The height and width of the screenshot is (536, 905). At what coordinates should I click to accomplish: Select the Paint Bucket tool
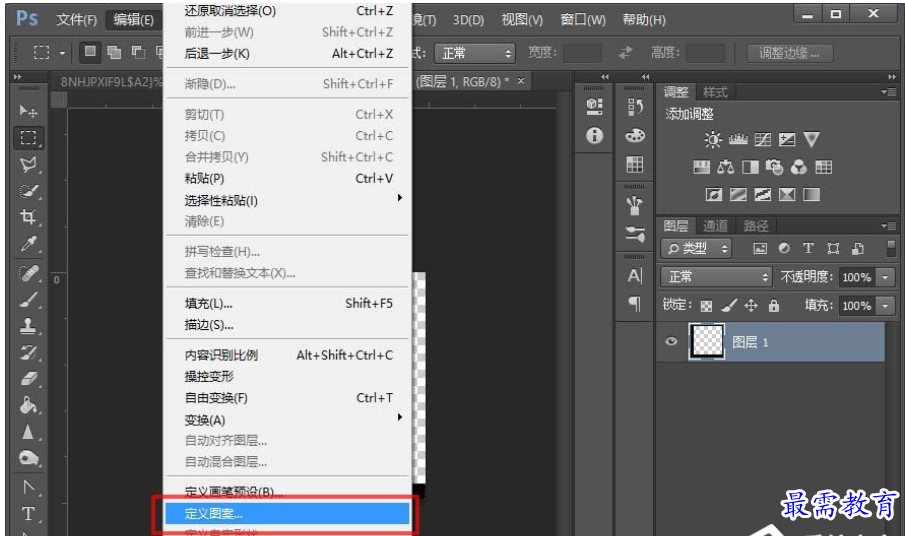(28, 406)
